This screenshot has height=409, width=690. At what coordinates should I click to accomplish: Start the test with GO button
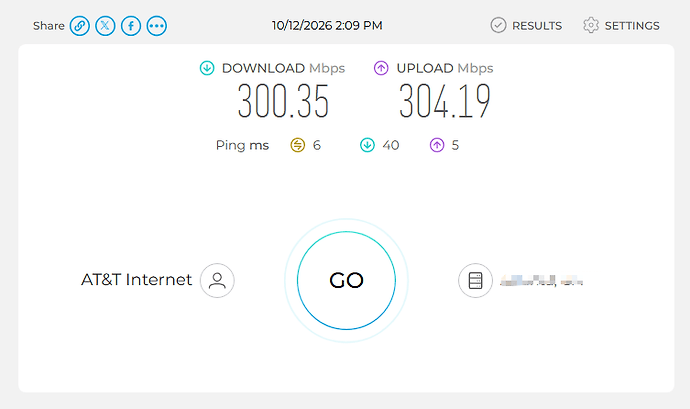[346, 280]
